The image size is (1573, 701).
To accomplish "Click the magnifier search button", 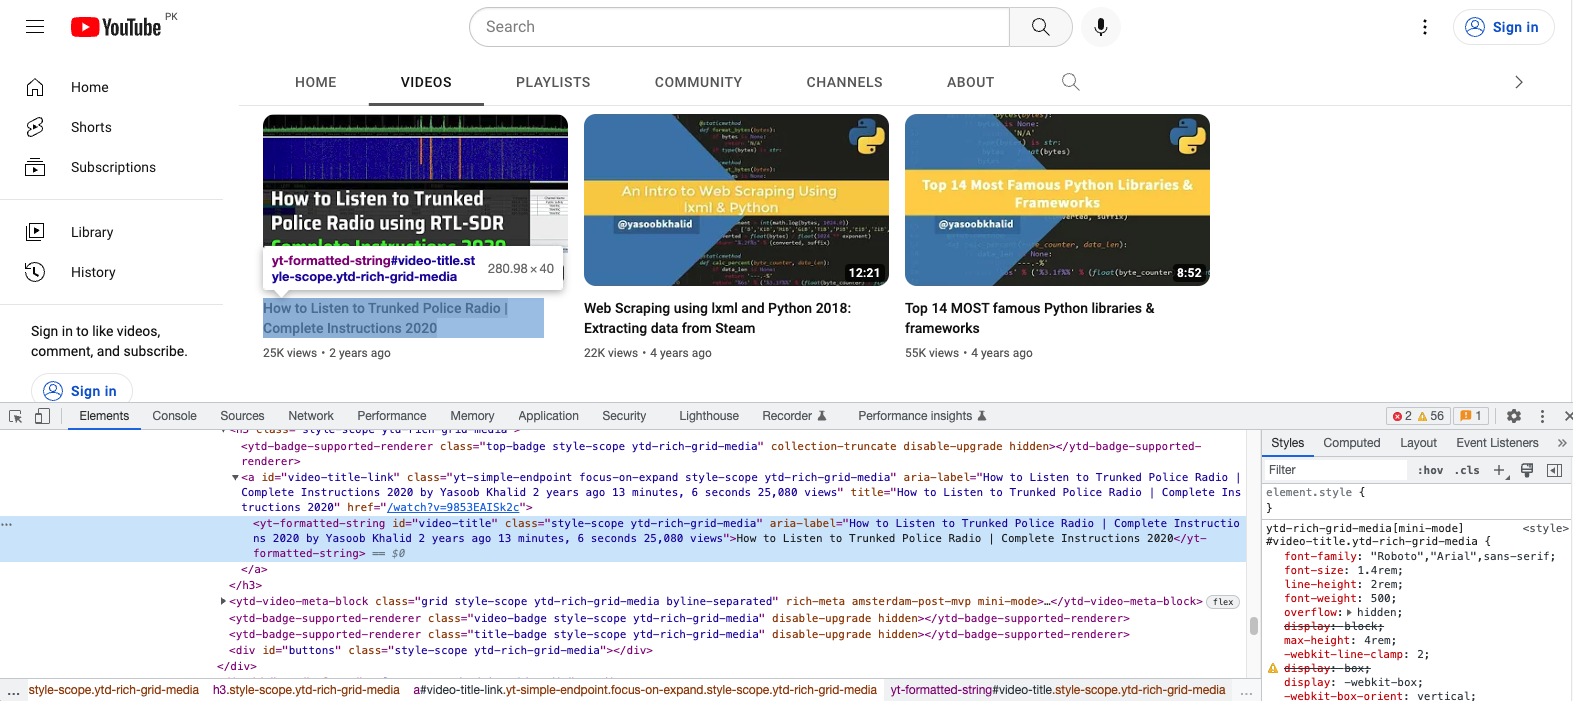I will pyautogui.click(x=1040, y=27).
